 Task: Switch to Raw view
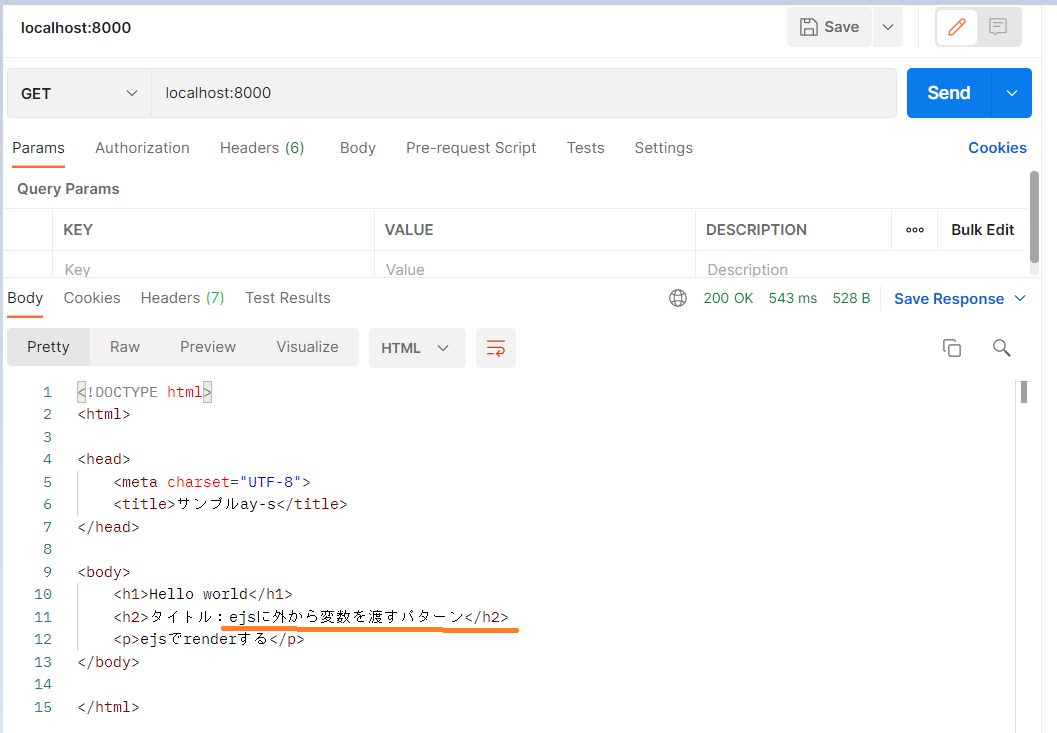(x=125, y=347)
